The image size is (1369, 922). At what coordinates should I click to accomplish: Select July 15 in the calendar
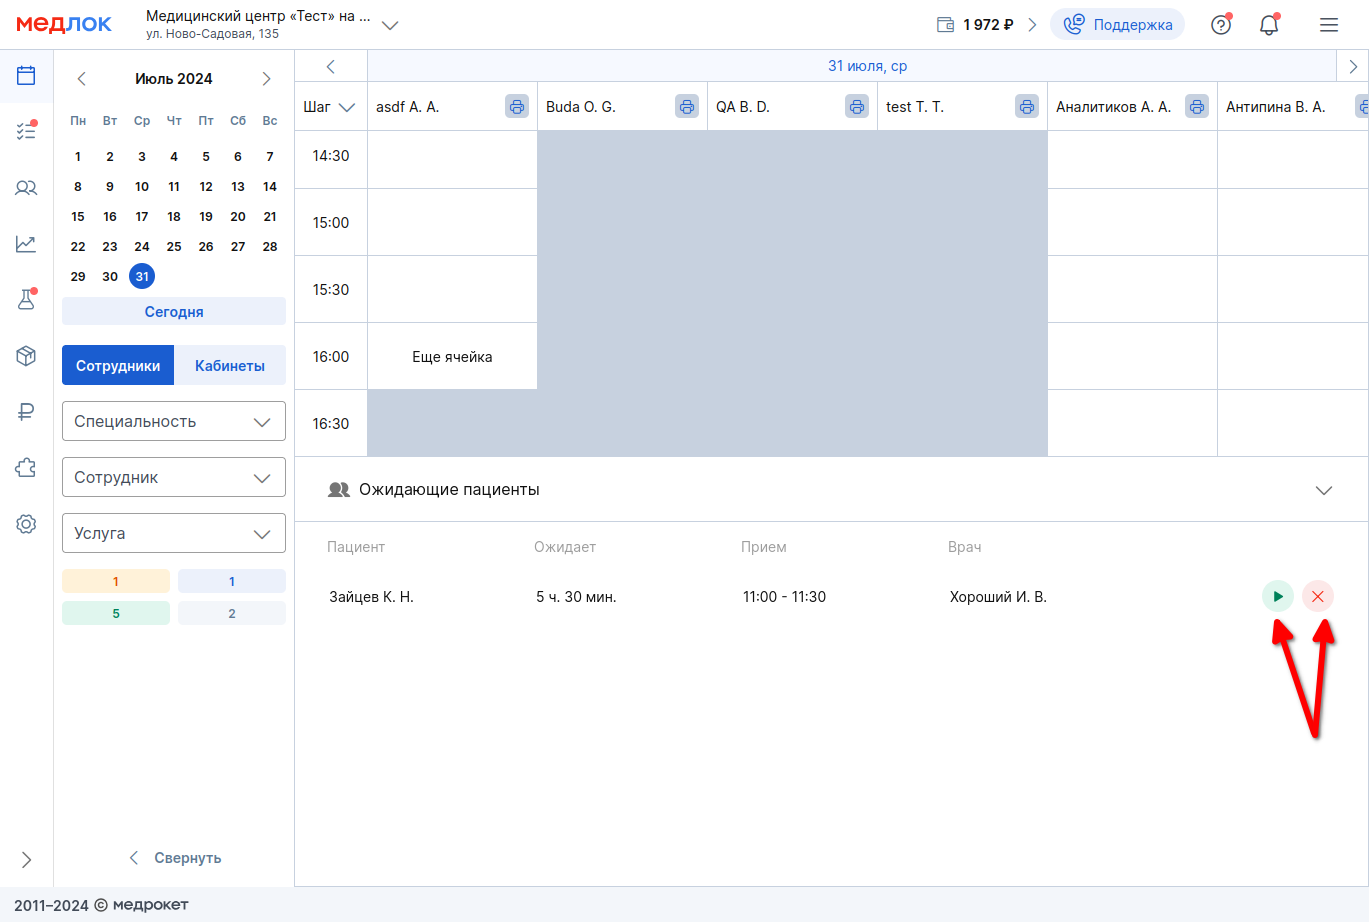[x=78, y=217]
